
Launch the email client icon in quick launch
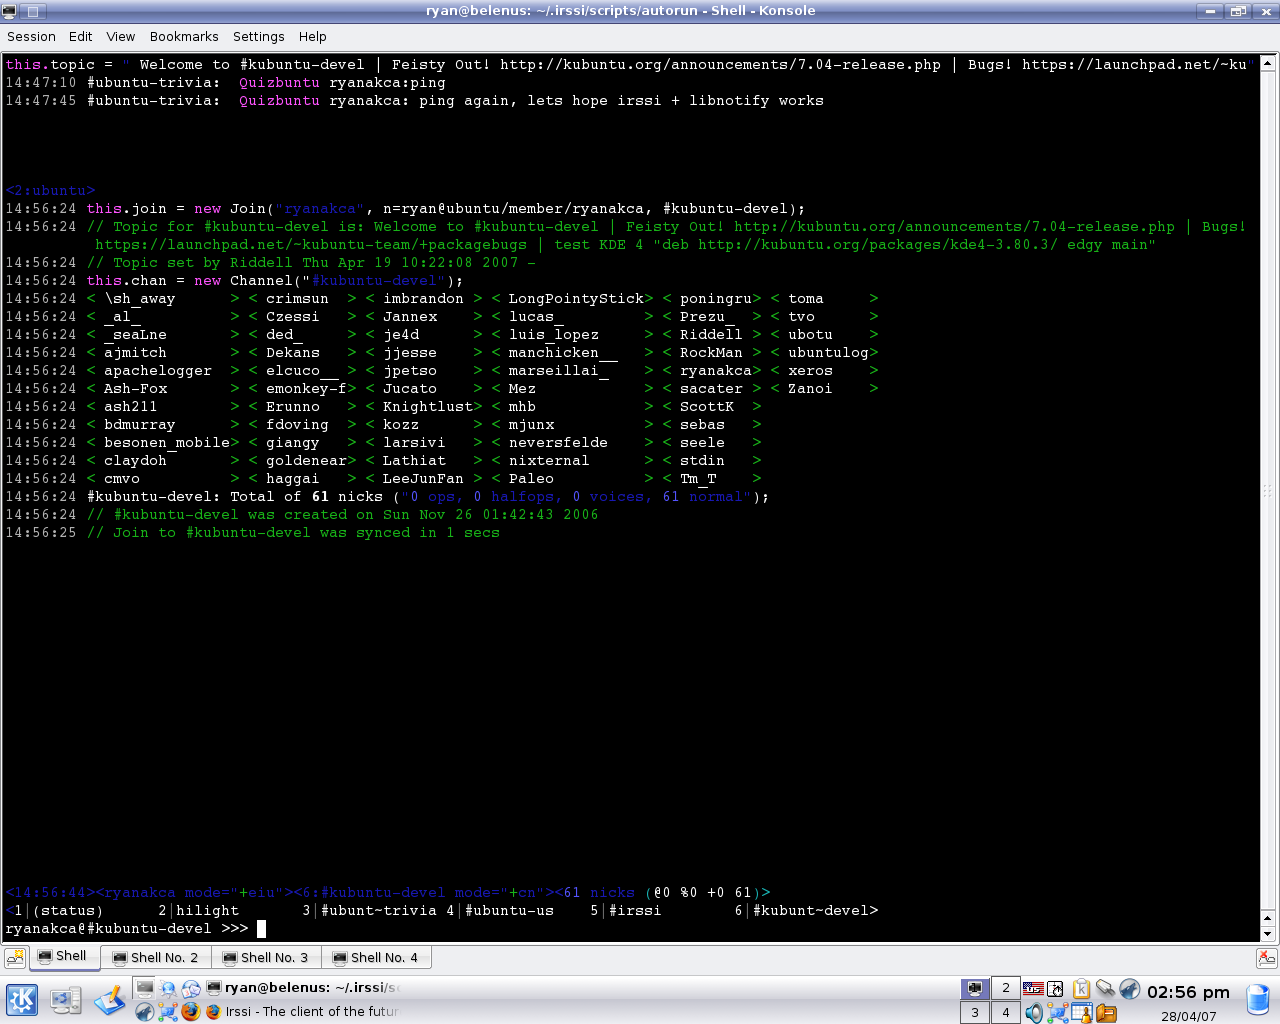coord(191,990)
